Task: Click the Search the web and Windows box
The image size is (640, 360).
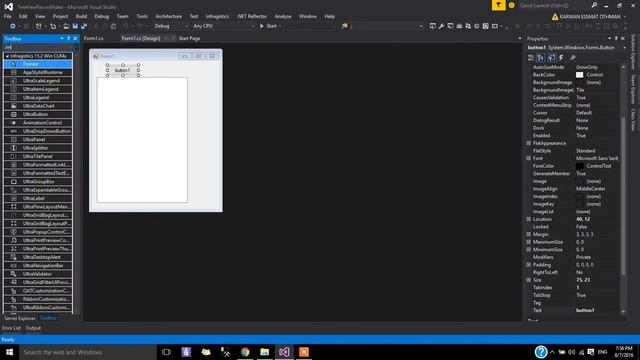Action: [88, 352]
